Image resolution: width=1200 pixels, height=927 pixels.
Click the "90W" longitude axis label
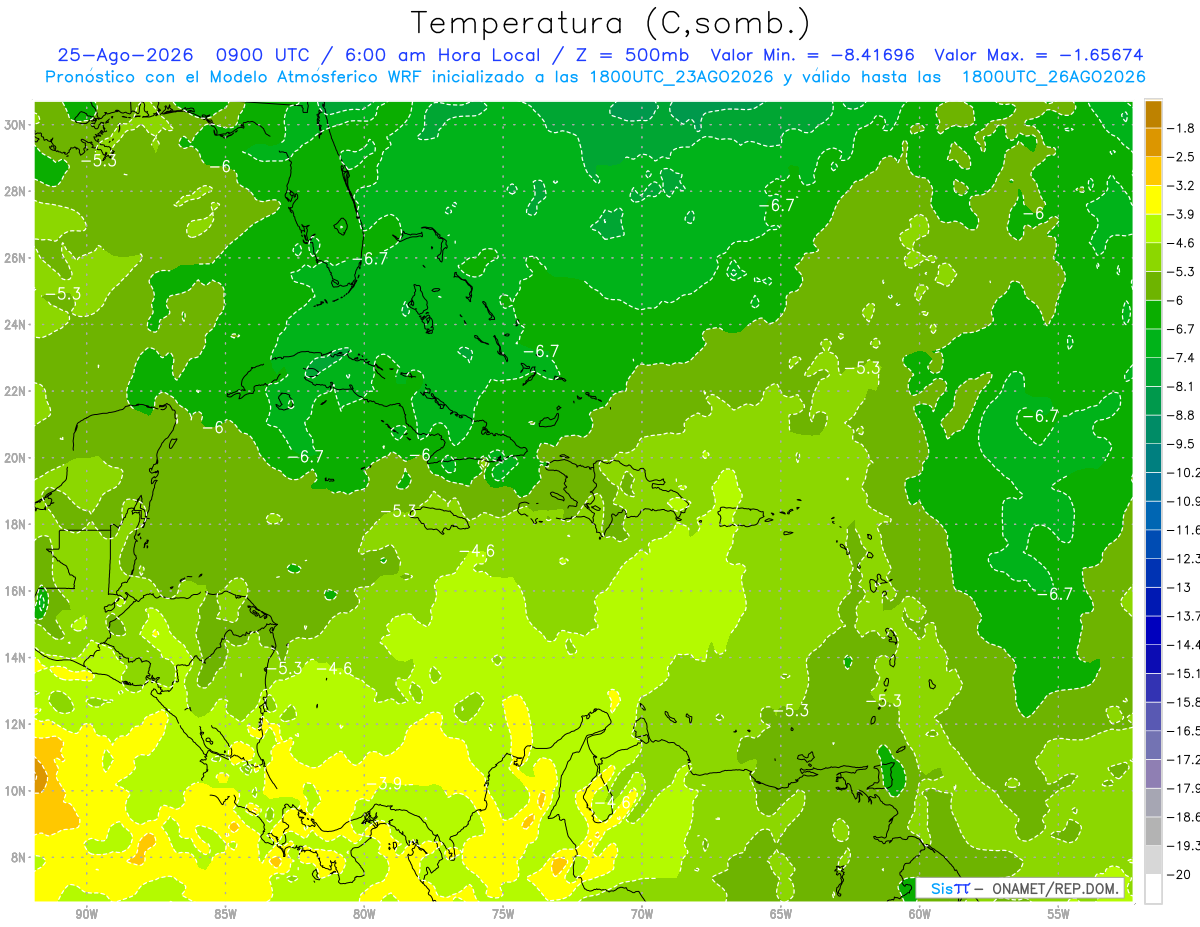point(87,914)
